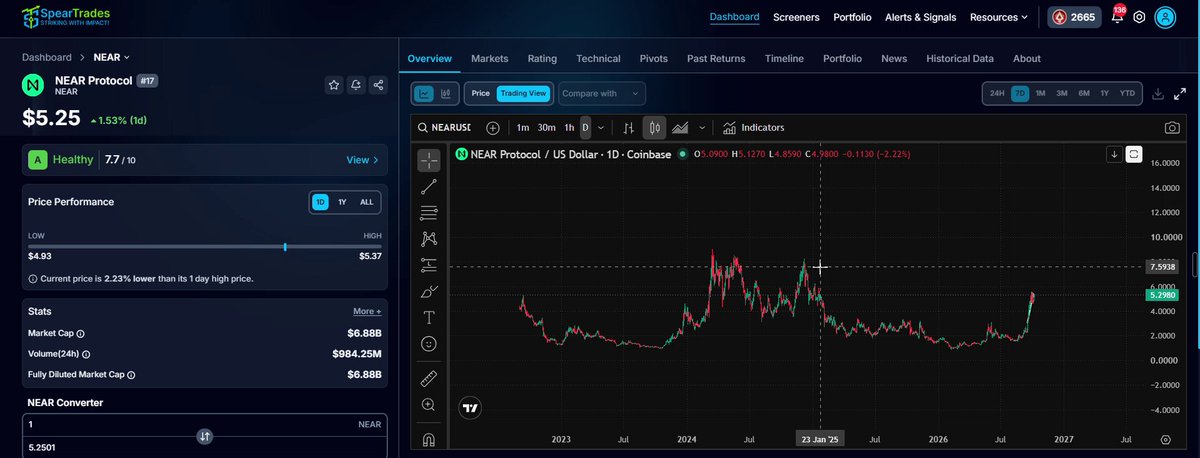Viewport: 1200px width, 458px height.
Task: Select the text annotation tool
Action: (x=429, y=318)
